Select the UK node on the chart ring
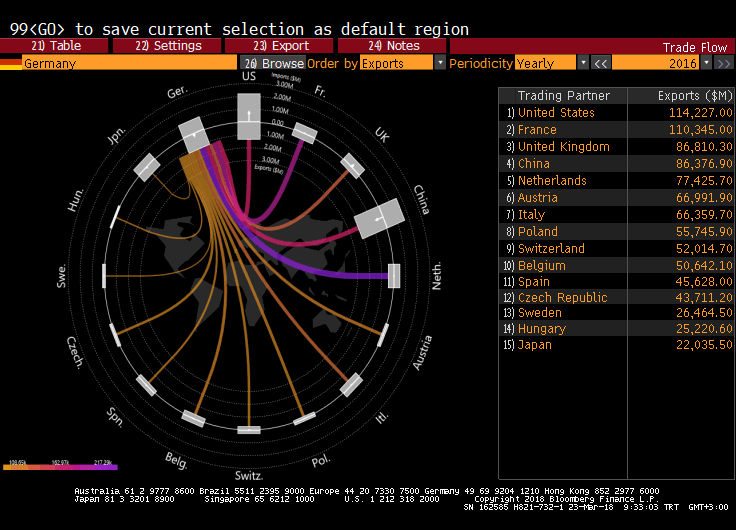The width and height of the screenshot is (736, 530). (x=352, y=165)
